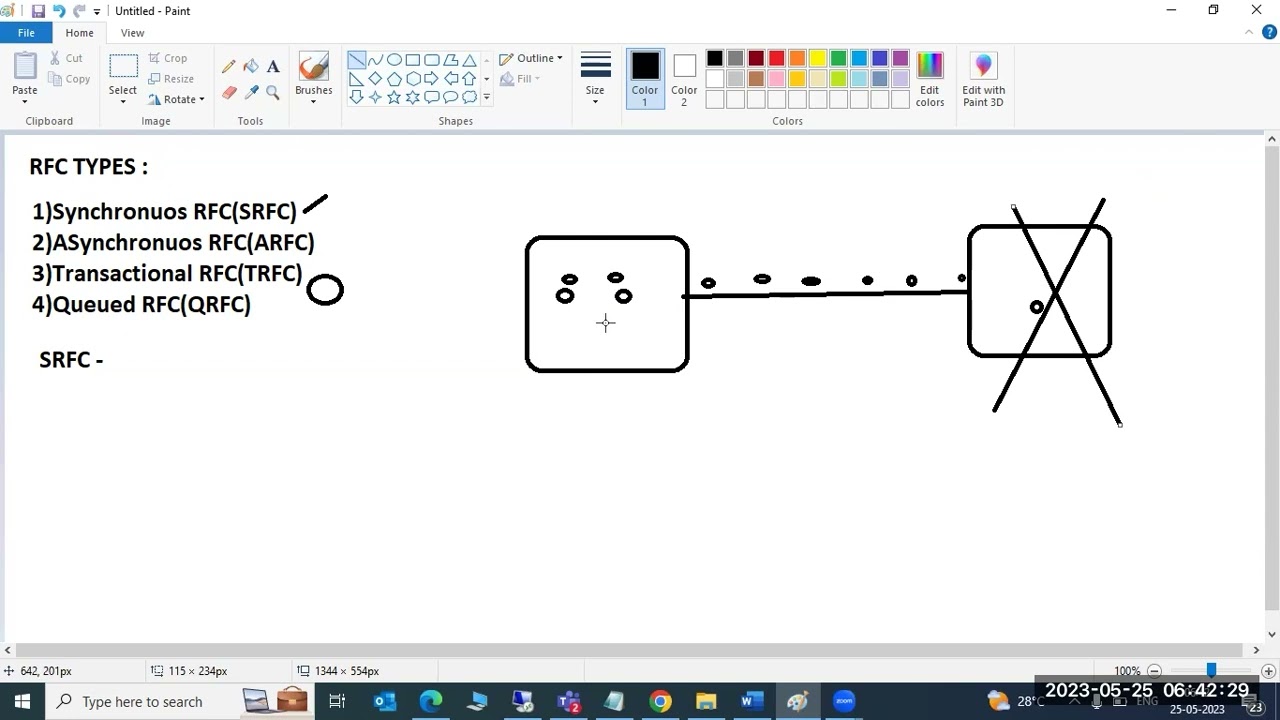1280x720 pixels.
Task: Open Customize Quick Access Toolbar dropdown
Action: coord(97,11)
